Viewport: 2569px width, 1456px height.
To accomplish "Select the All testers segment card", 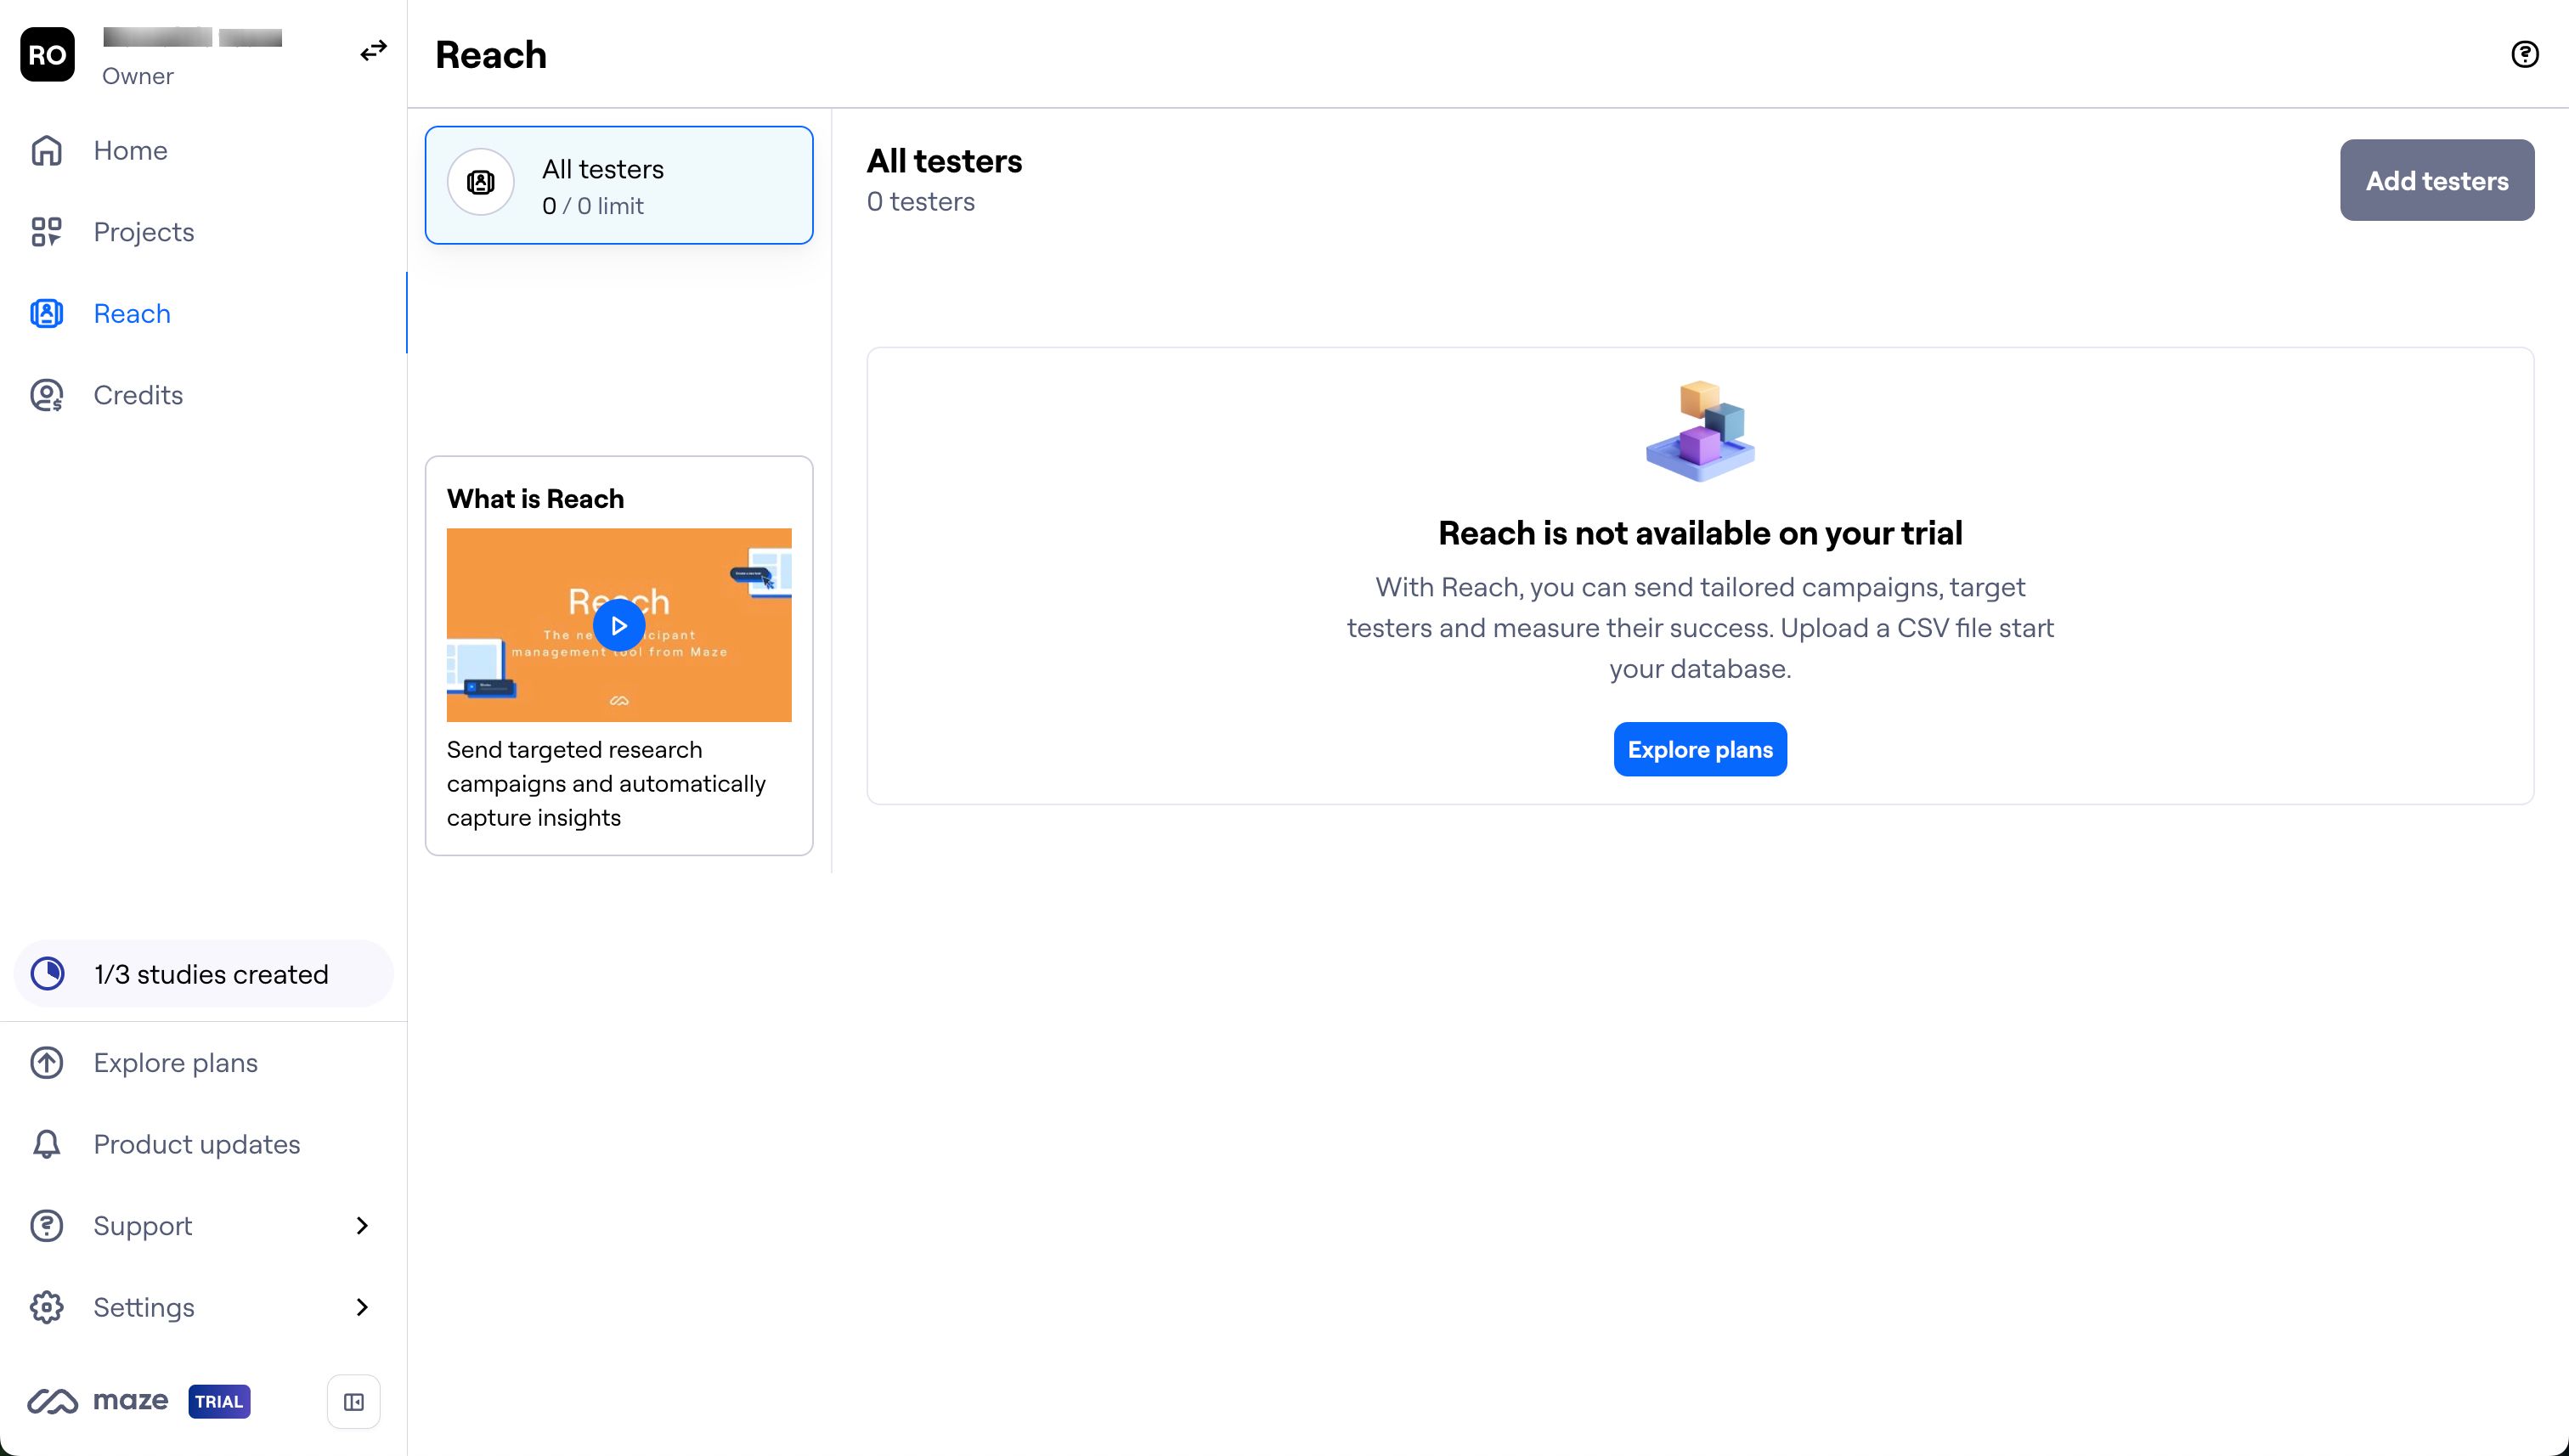I will 619,185.
